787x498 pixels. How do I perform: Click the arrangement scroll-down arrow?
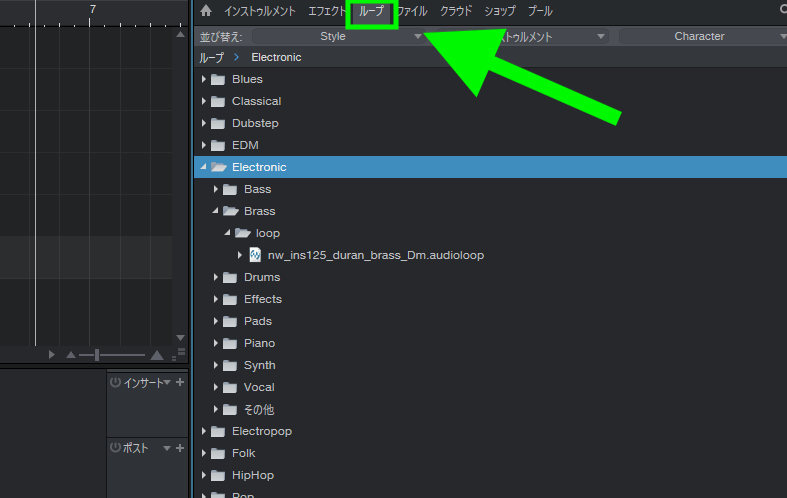pos(181,338)
